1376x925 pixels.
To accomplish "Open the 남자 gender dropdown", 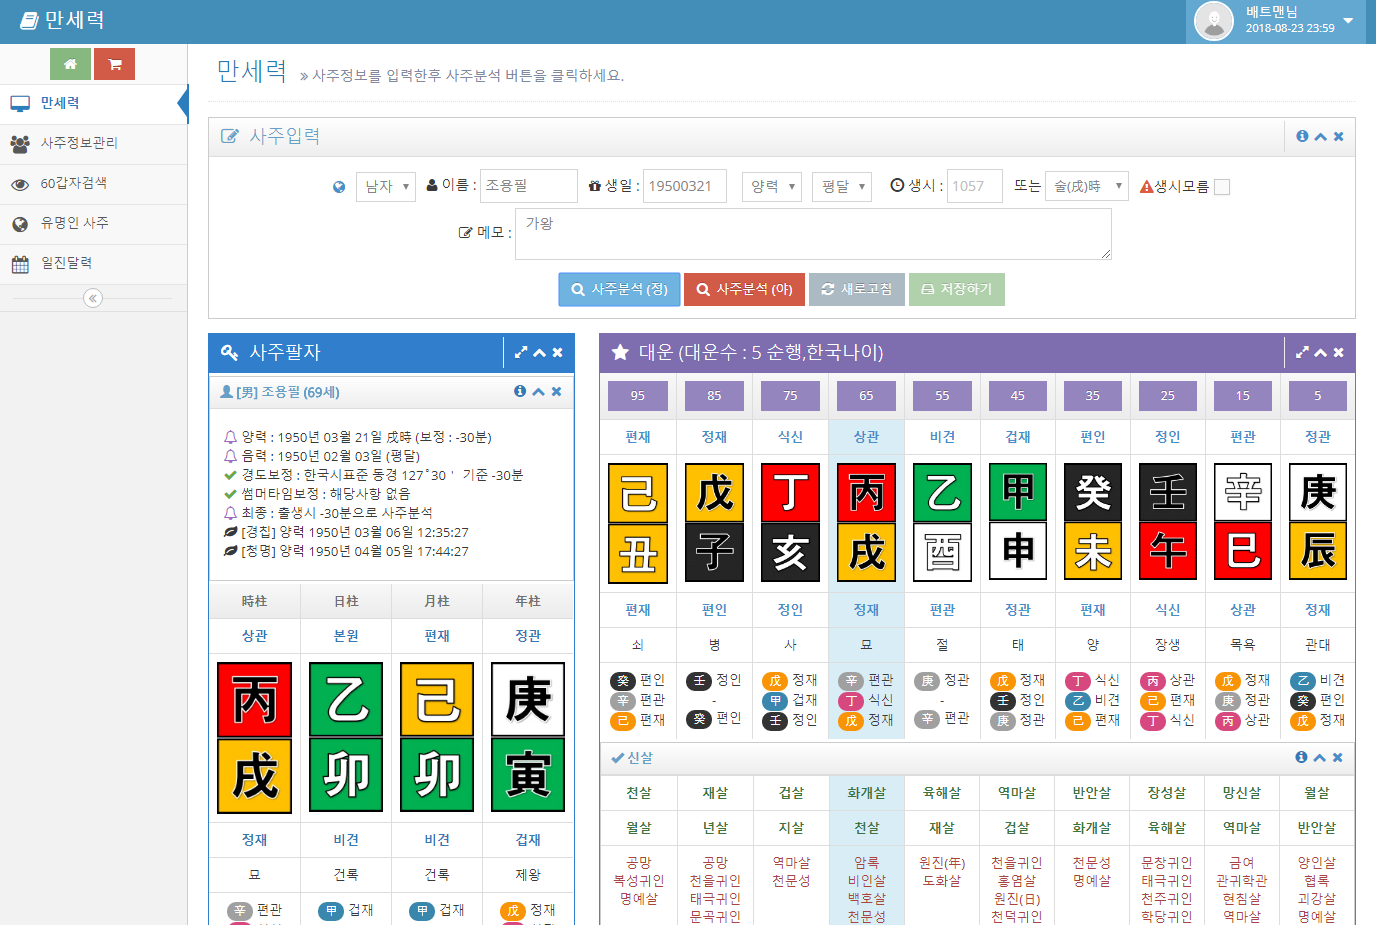I will (x=386, y=186).
